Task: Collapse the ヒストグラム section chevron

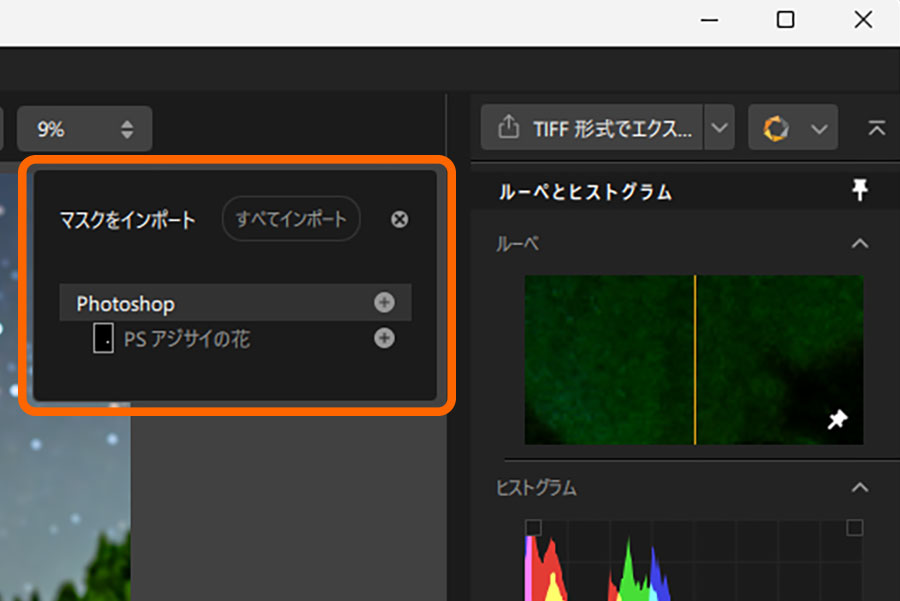Action: (859, 488)
